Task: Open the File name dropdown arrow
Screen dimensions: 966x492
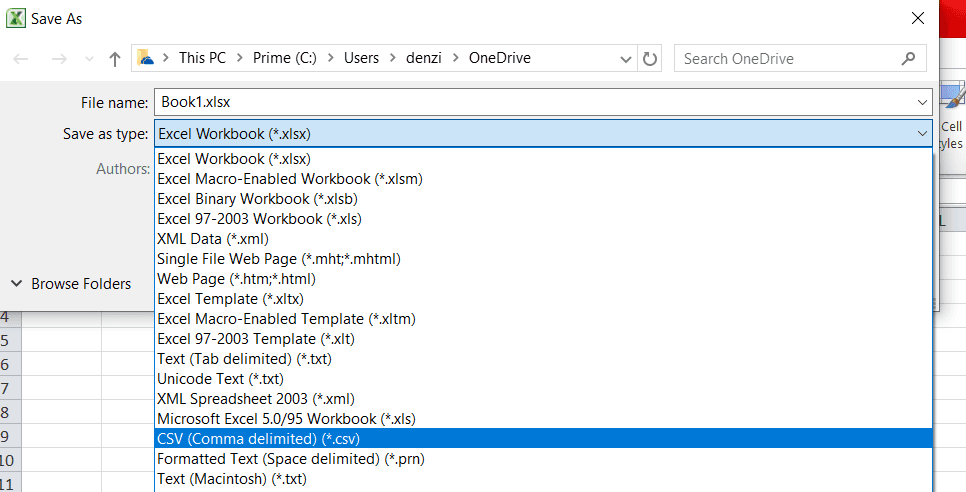Action: click(x=922, y=102)
